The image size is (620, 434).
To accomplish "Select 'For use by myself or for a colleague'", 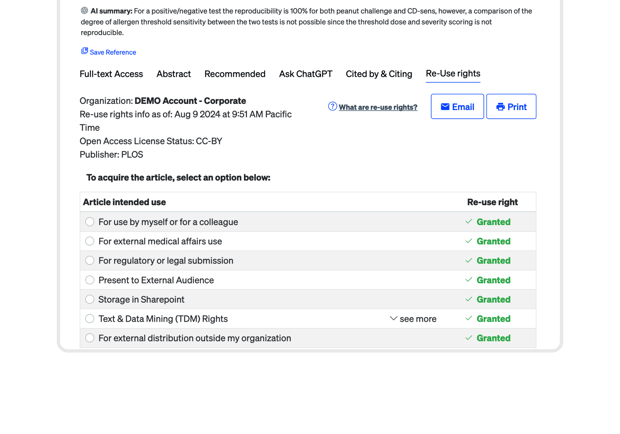I will [x=90, y=222].
